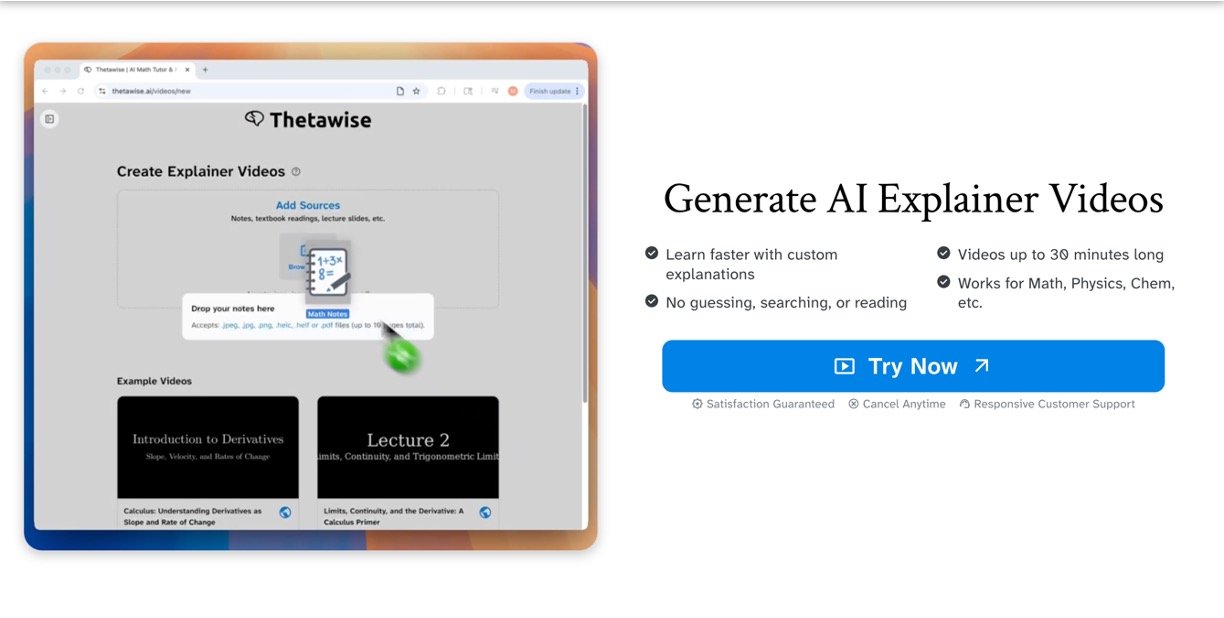
Task: Click the globe icon on the Limits video card
Action: pos(485,512)
